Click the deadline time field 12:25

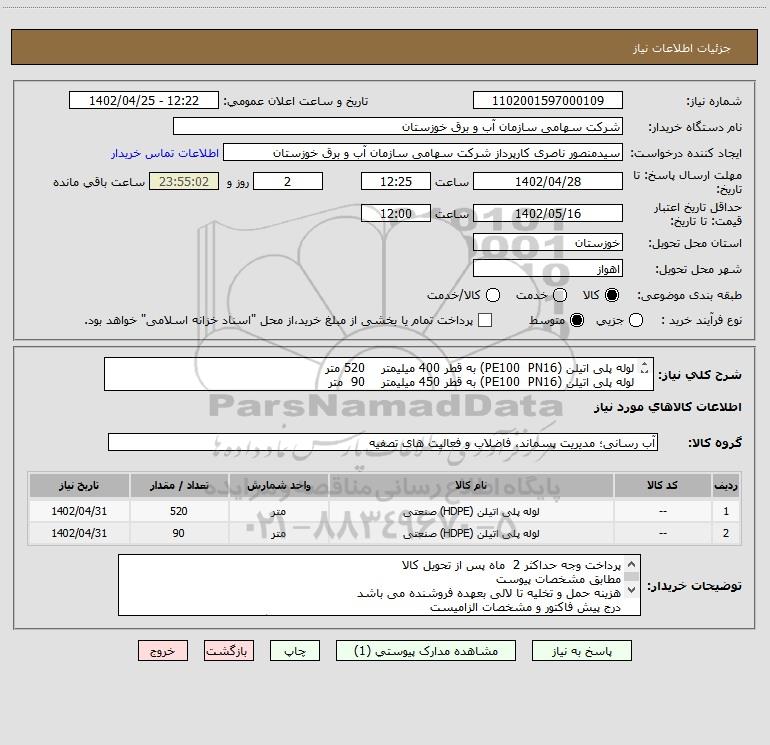tap(396, 181)
